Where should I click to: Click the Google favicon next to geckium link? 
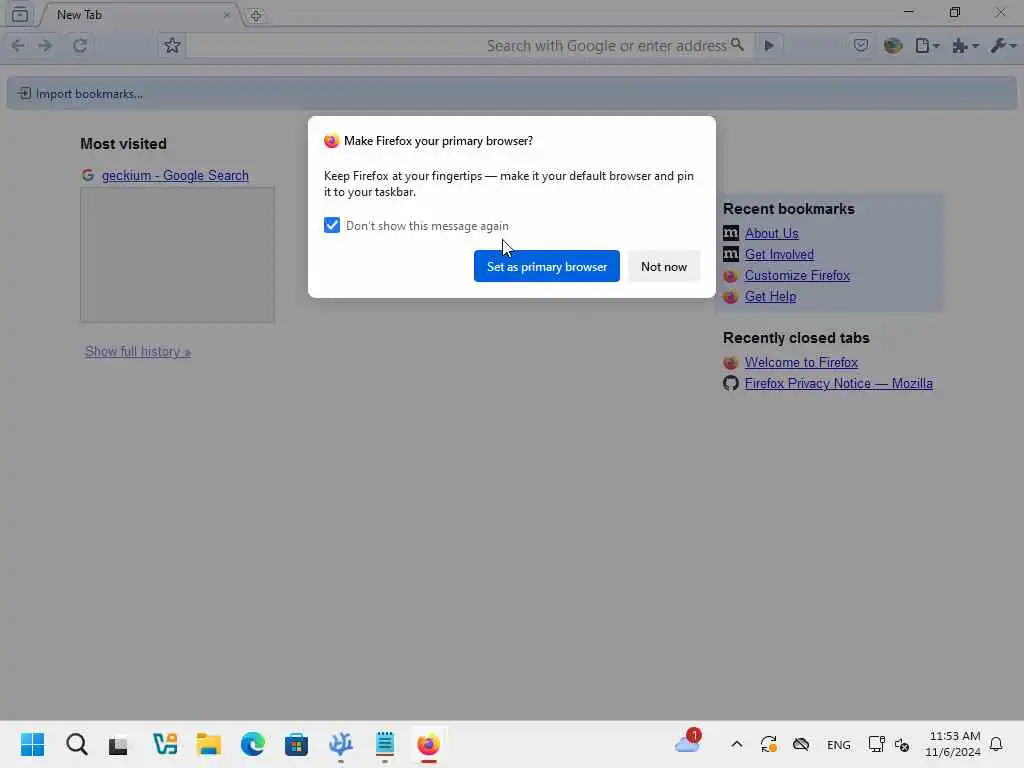pos(88,175)
